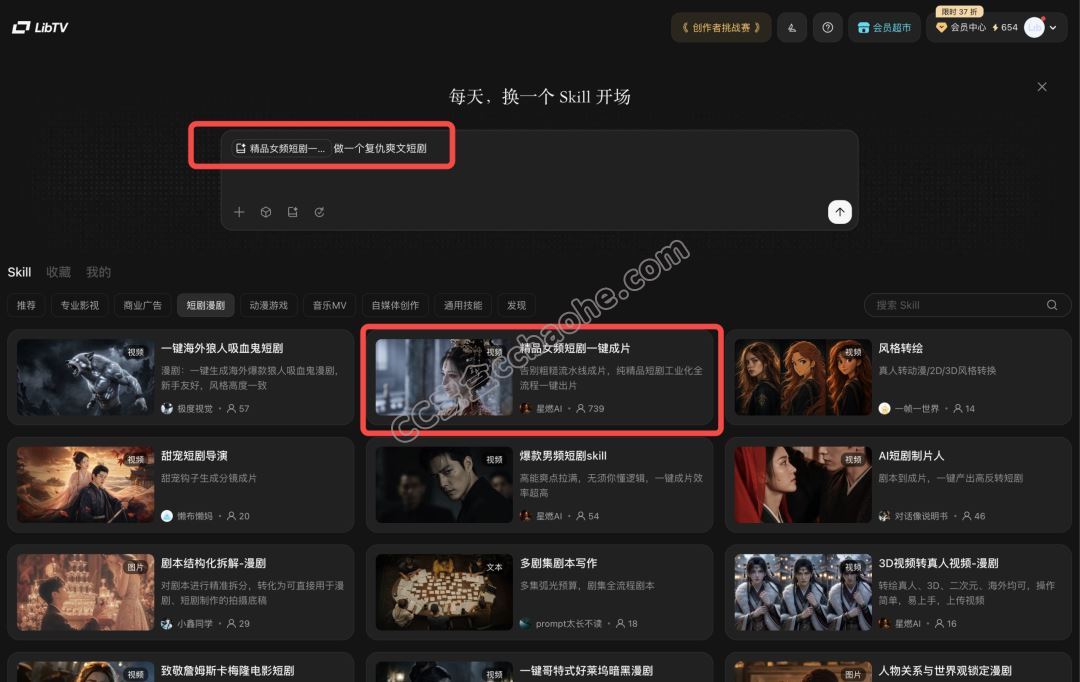Open the 创作者挑战赛 banner button

(721, 28)
